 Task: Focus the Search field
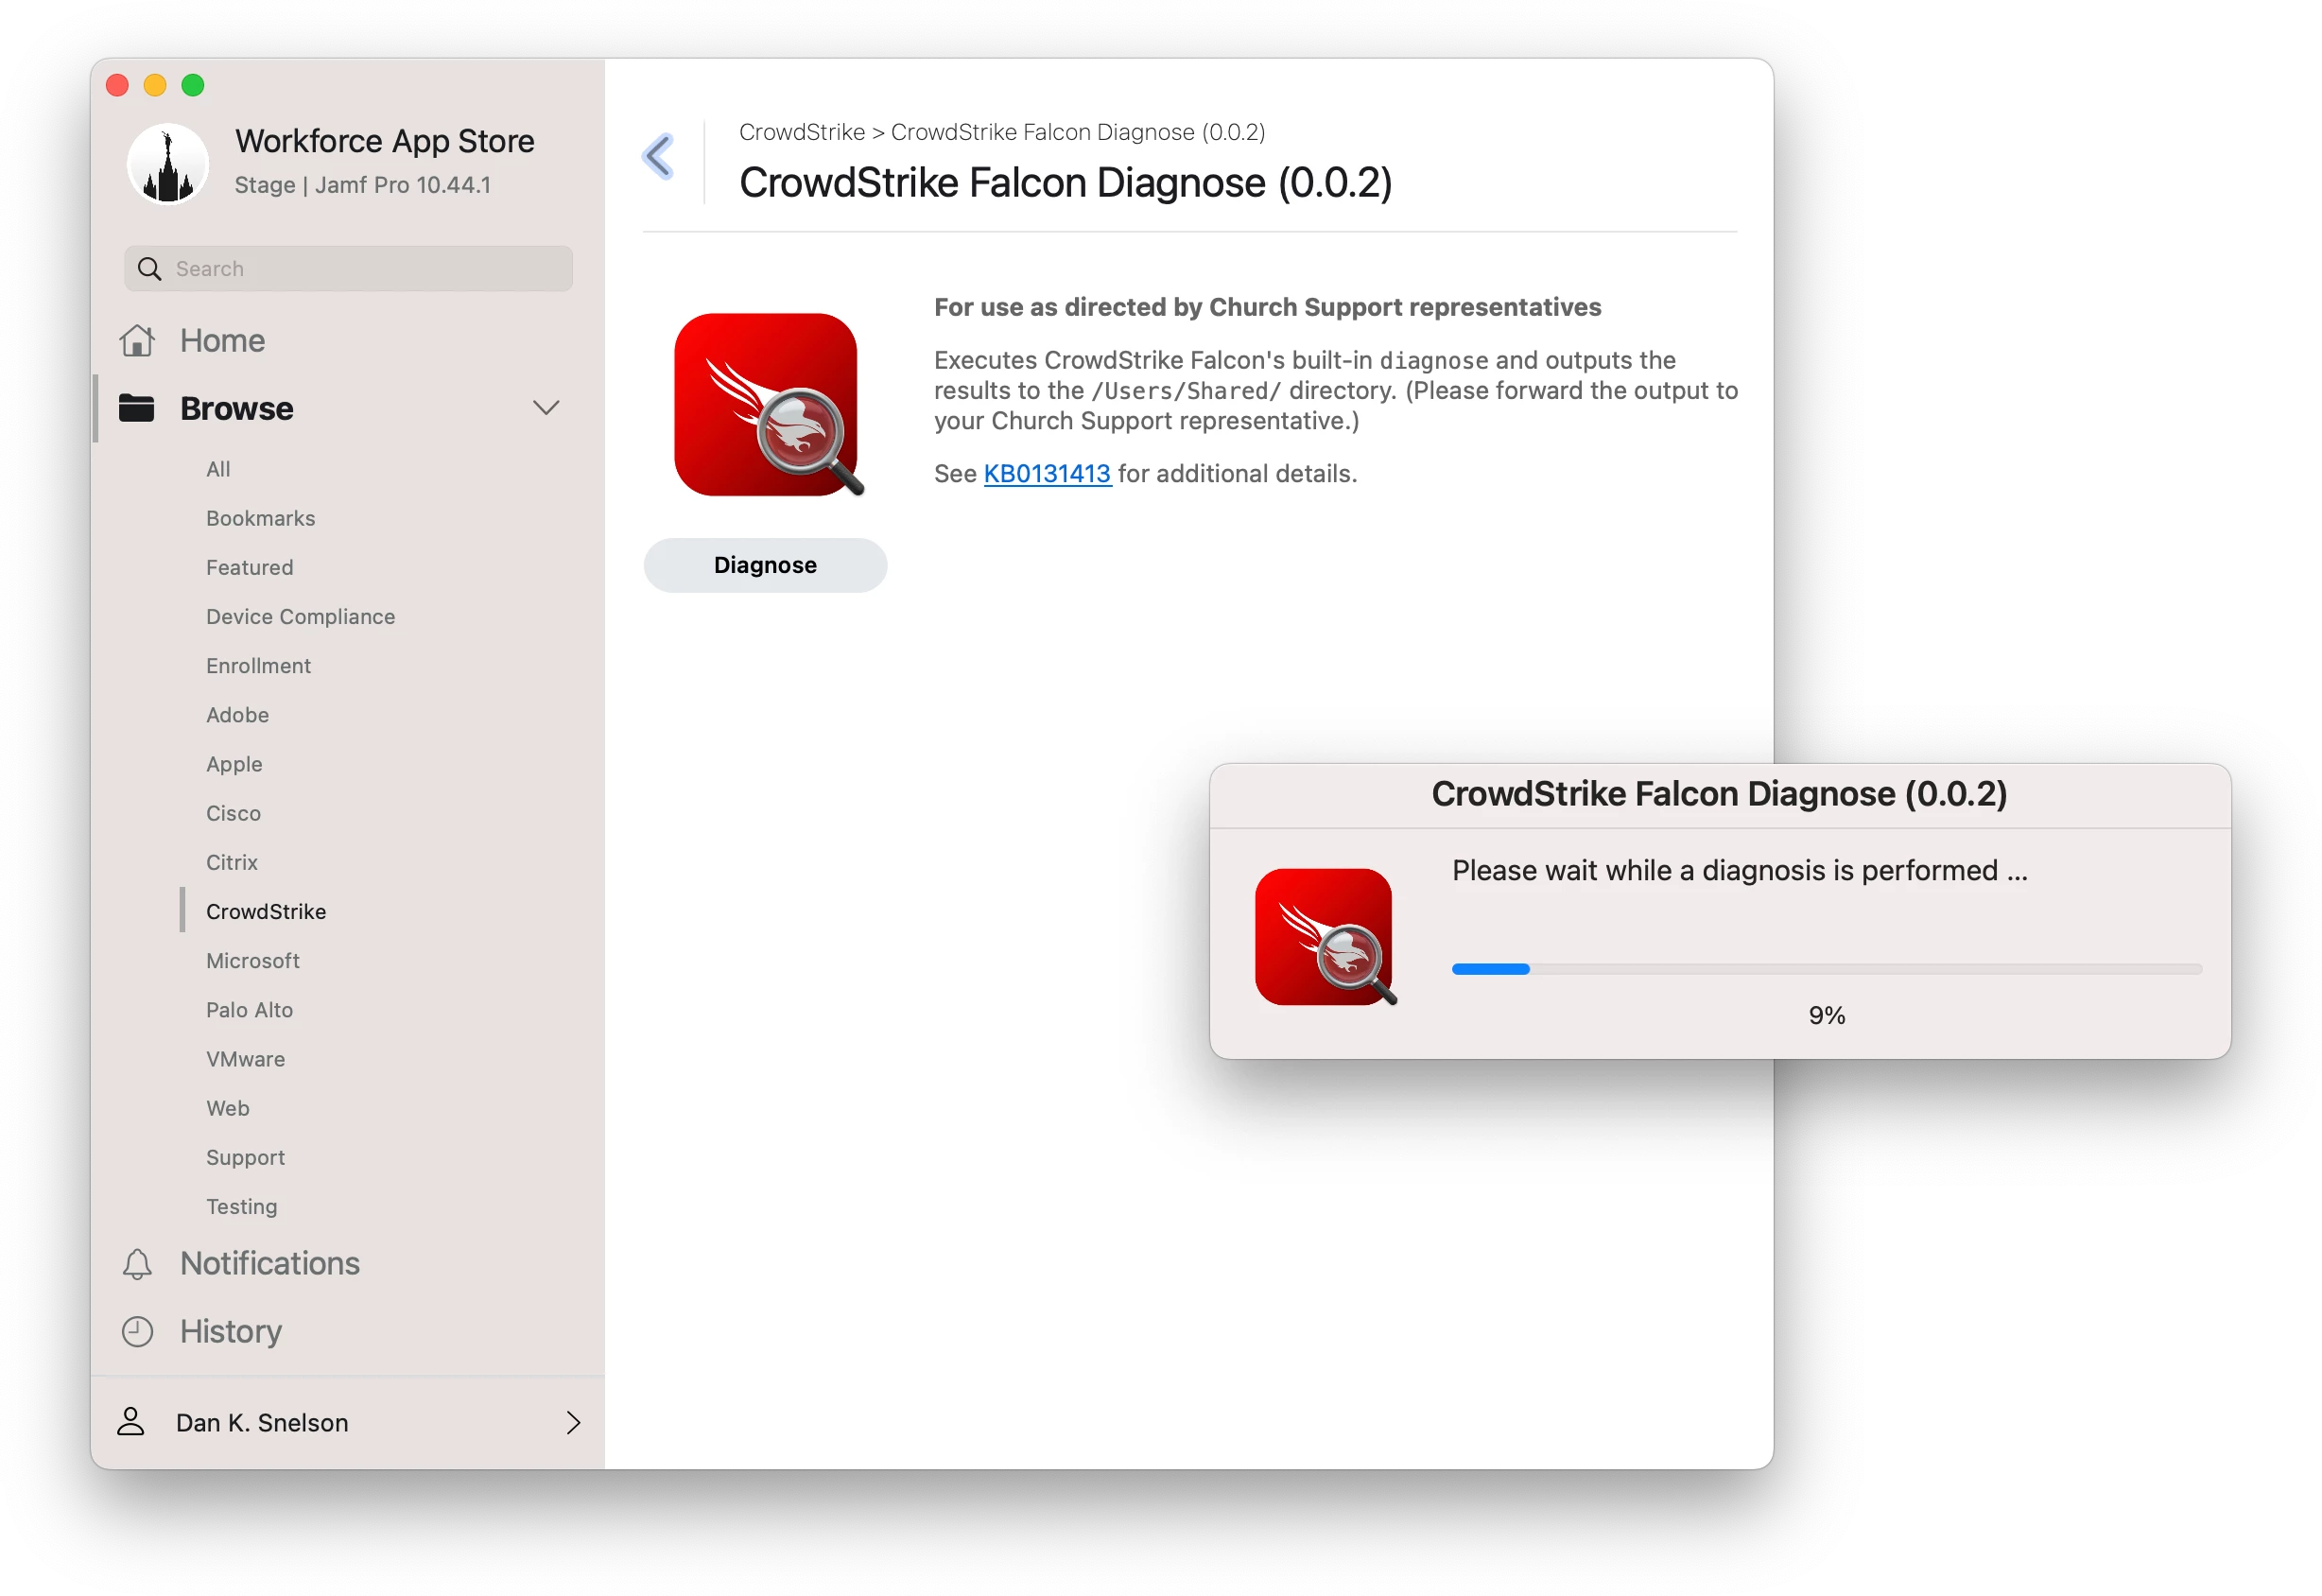click(x=348, y=269)
